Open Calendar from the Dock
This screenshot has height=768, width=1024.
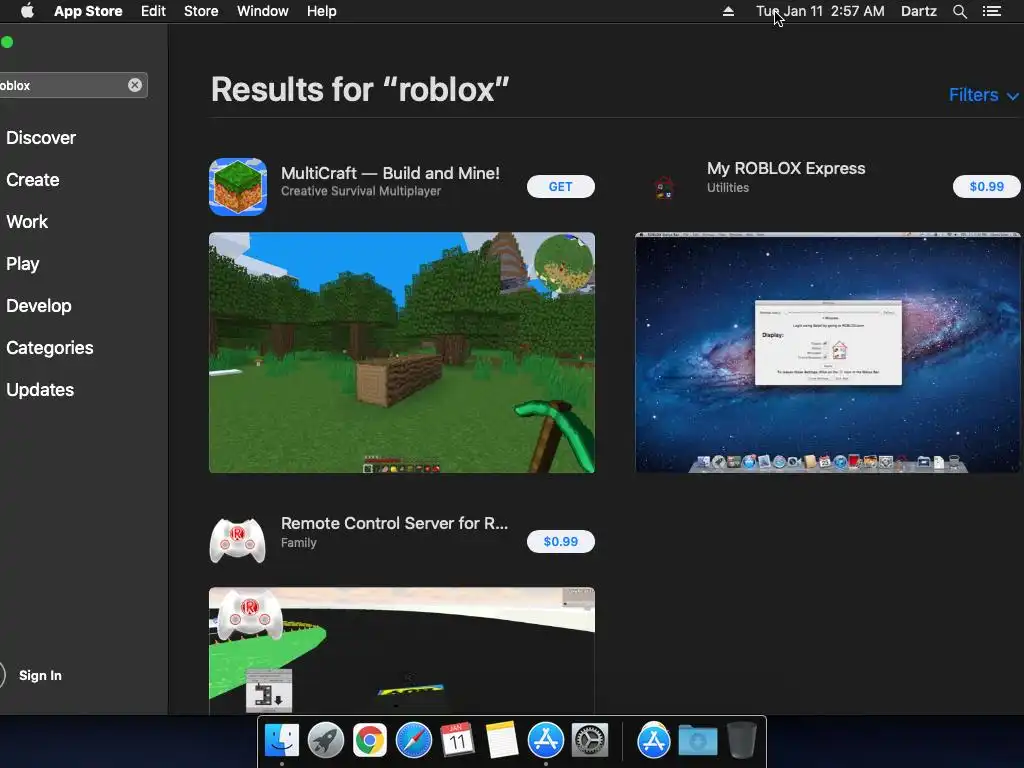tap(458, 741)
